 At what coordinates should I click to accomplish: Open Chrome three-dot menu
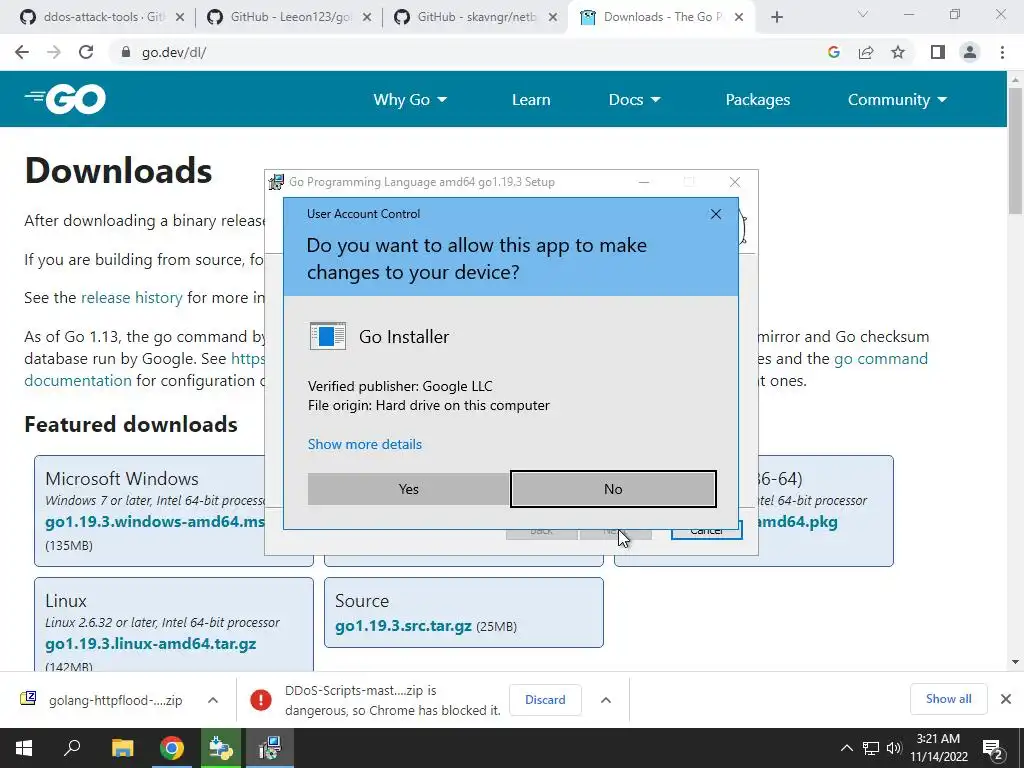tap(1002, 52)
